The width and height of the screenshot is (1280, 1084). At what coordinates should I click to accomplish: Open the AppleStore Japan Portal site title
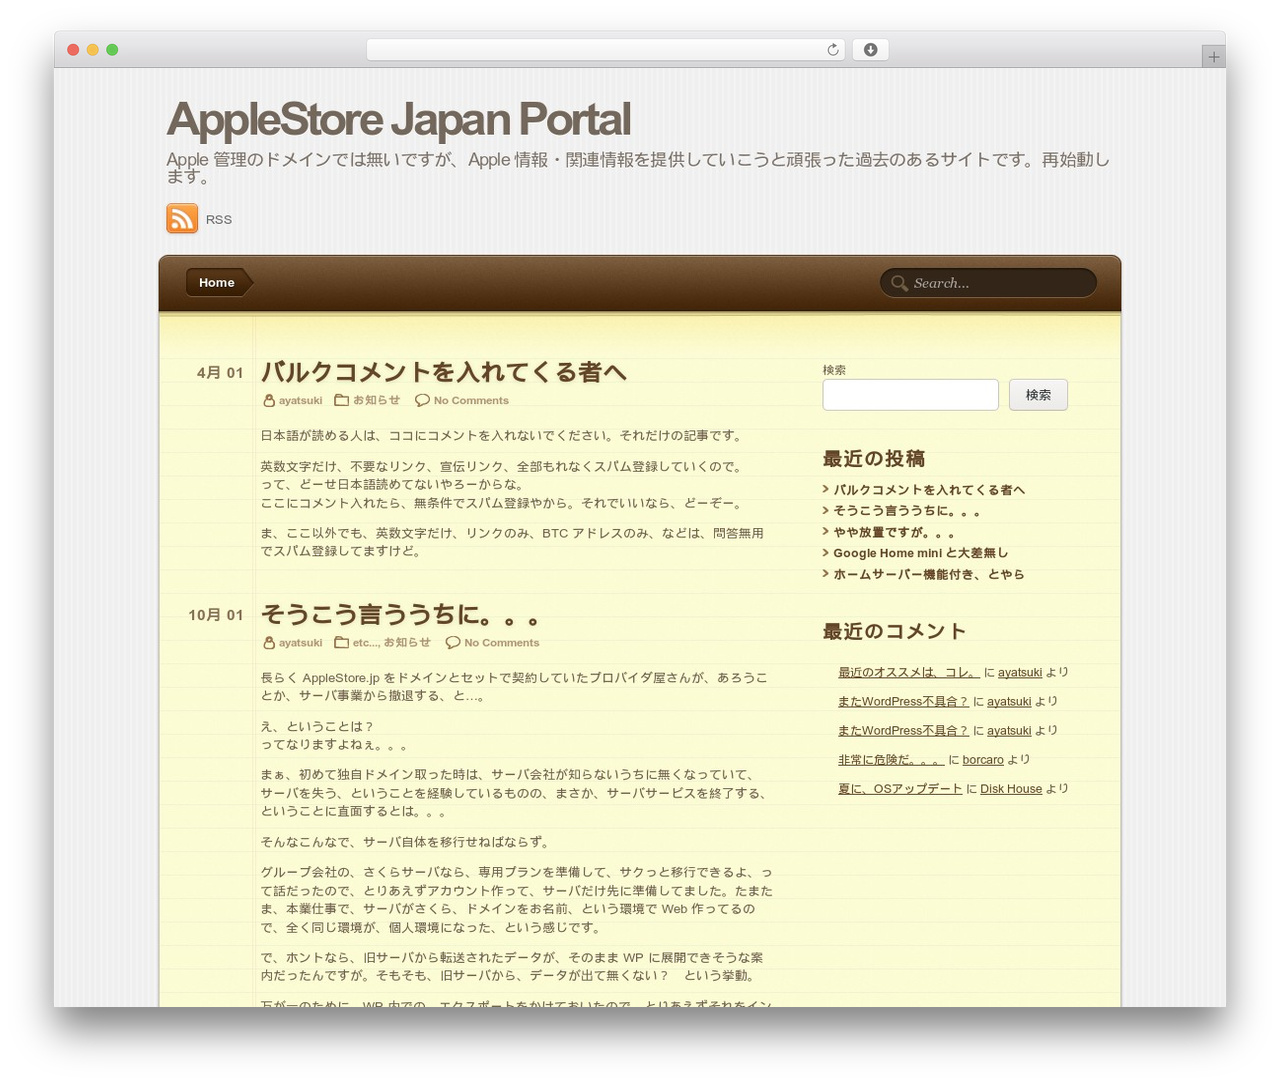398,119
